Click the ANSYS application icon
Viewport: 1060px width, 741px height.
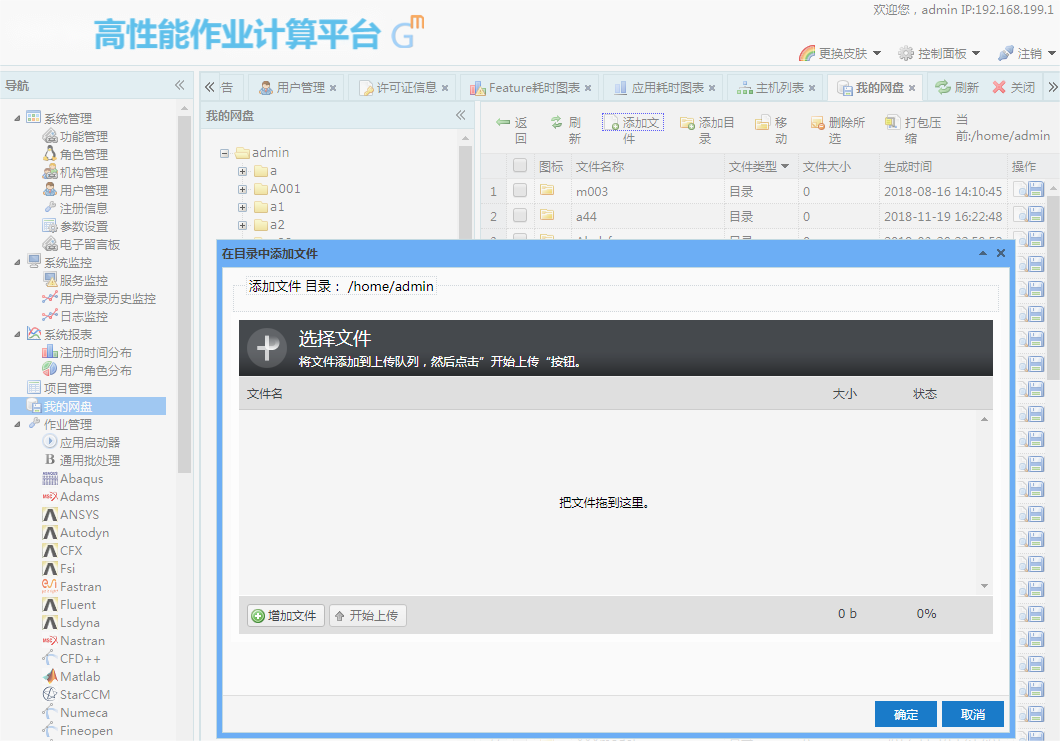pyautogui.click(x=50, y=515)
